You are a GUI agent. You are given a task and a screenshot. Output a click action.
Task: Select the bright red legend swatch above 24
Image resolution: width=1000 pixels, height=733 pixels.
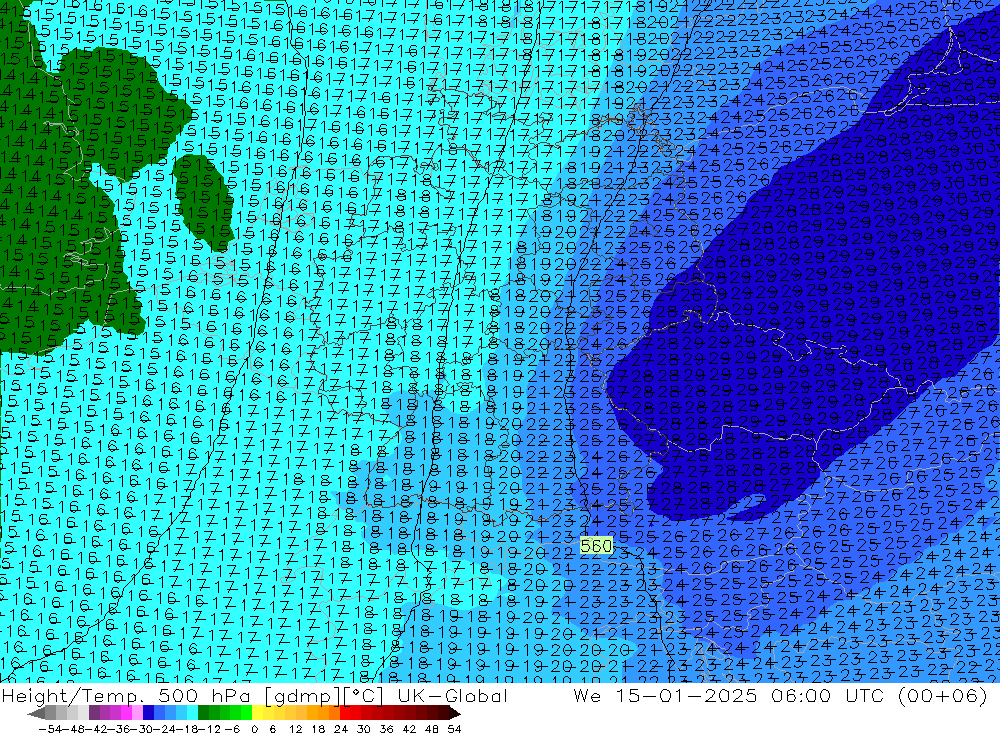(x=345, y=713)
